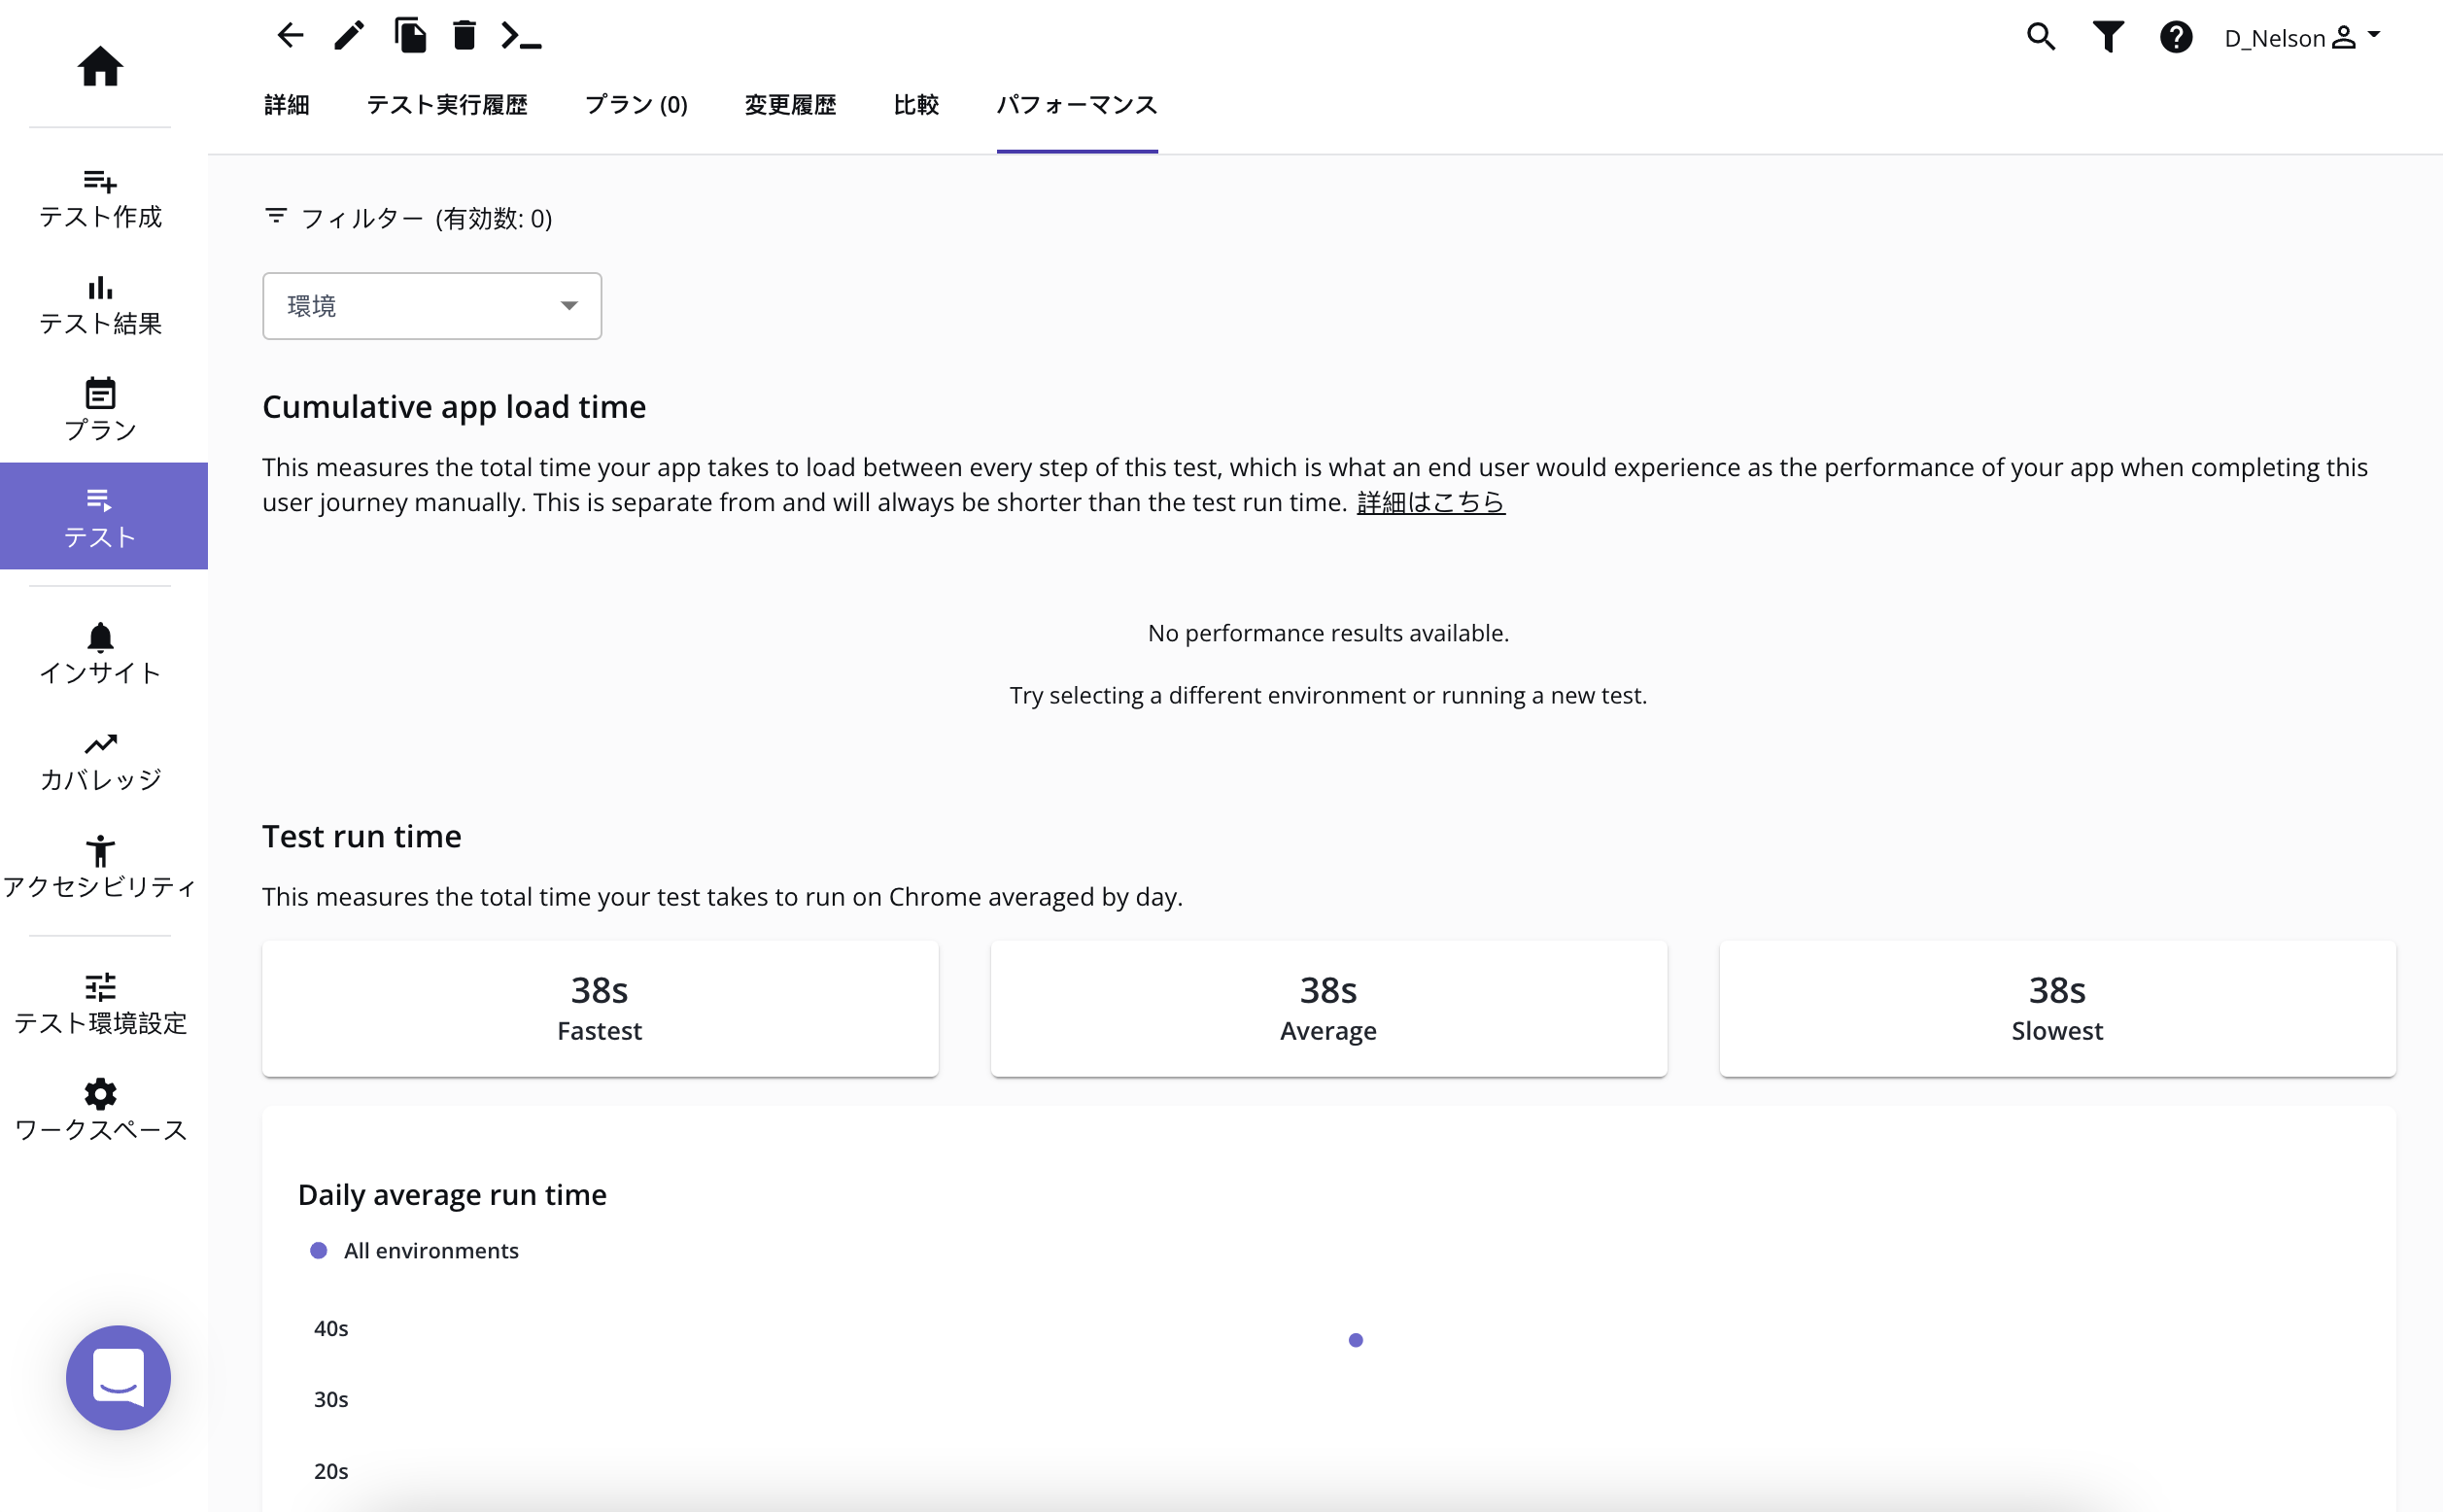Click the search magnifier icon
This screenshot has height=1512, width=2443.
pyautogui.click(x=2041, y=37)
